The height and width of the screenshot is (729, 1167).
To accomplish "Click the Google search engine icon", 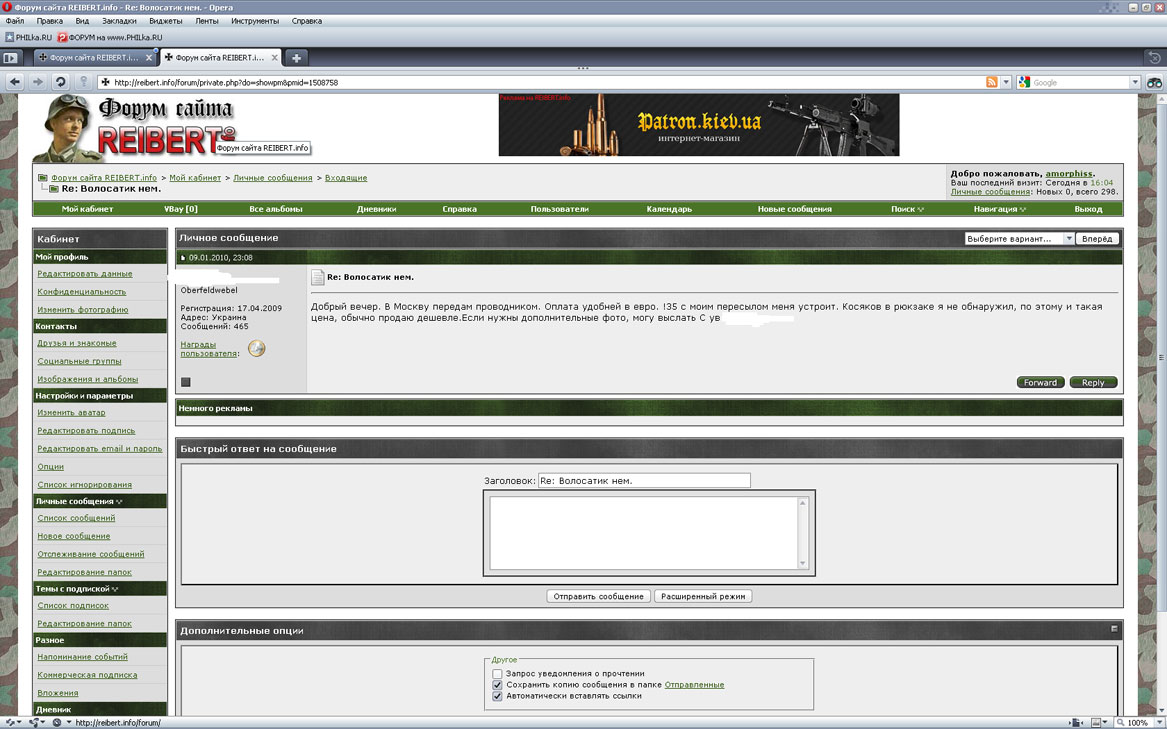I will pyautogui.click(x=1024, y=83).
